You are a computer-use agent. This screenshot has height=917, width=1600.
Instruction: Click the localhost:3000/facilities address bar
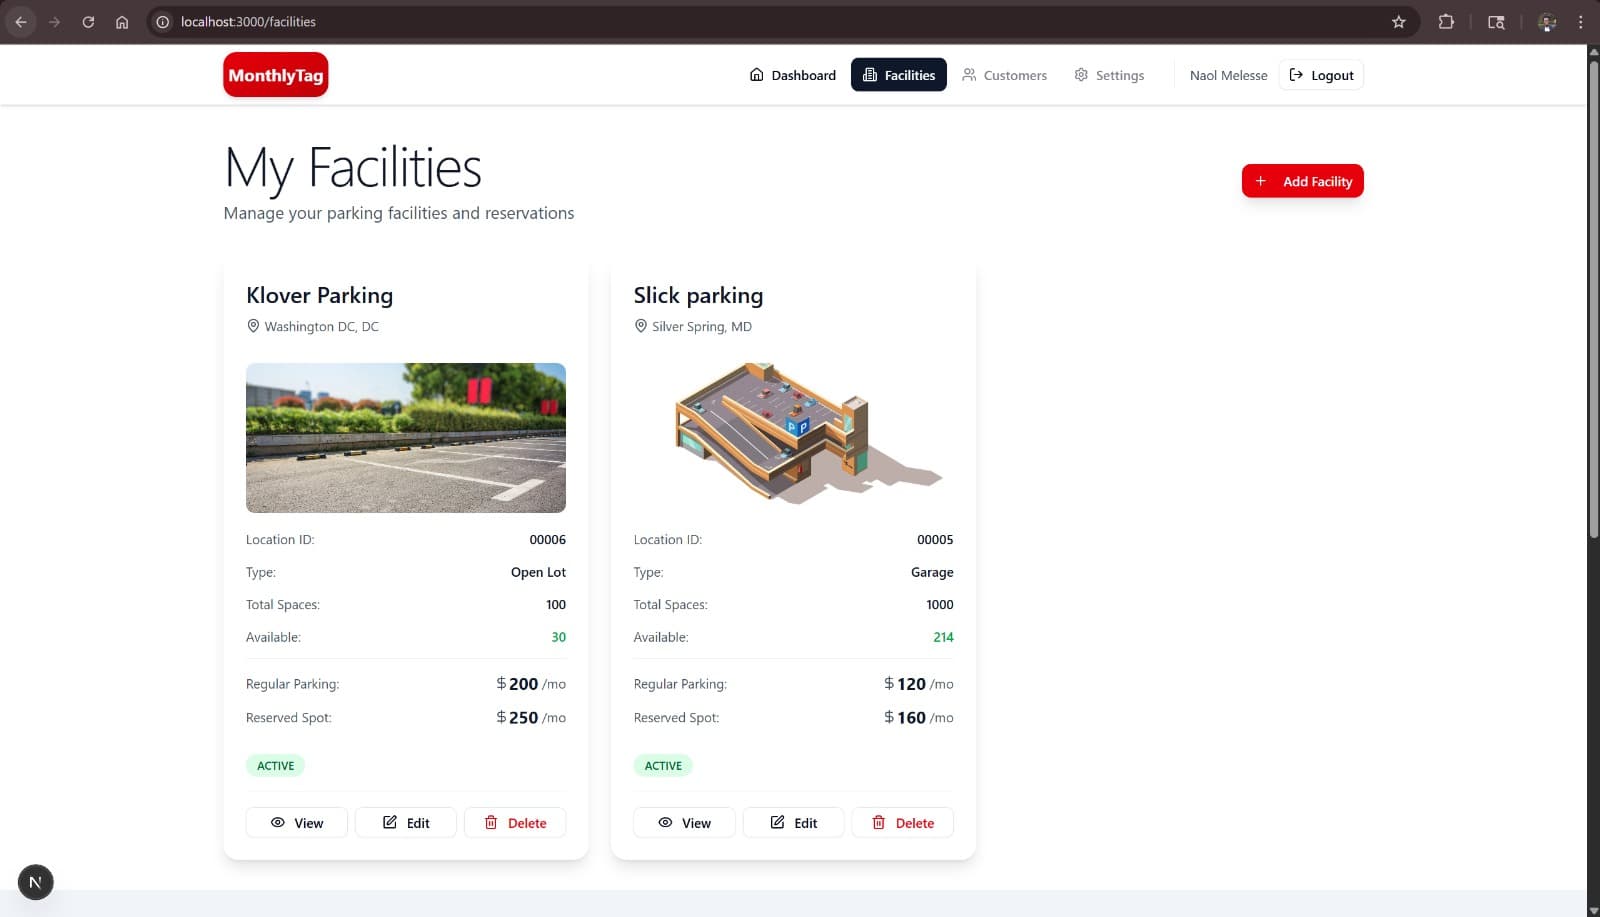pos(783,22)
